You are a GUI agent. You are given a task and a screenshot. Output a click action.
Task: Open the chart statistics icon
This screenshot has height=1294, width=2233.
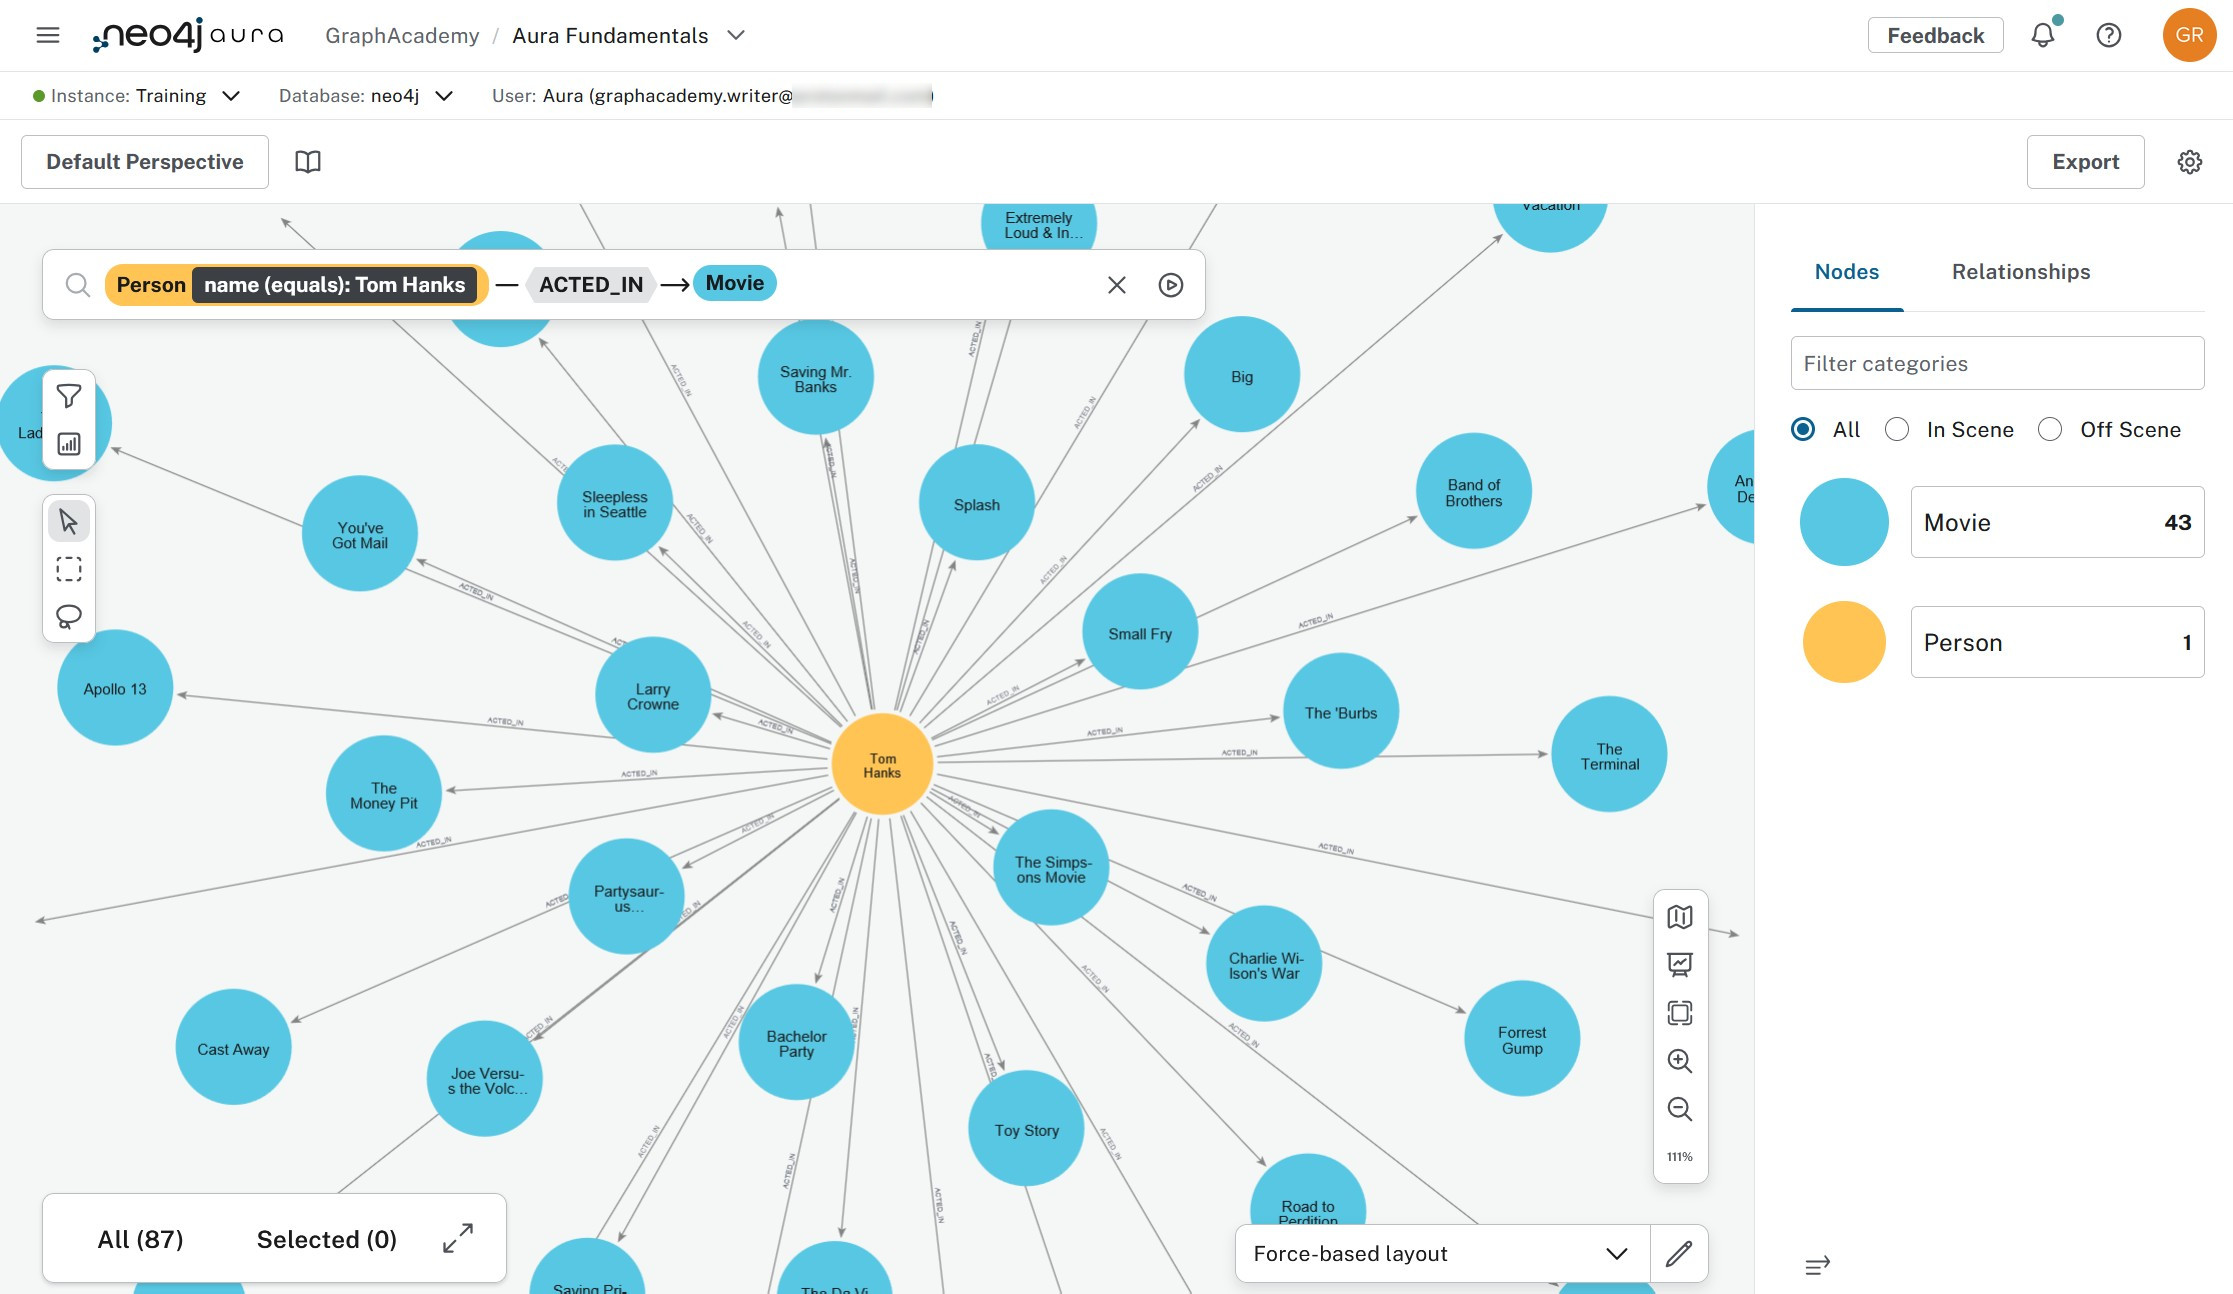point(68,444)
